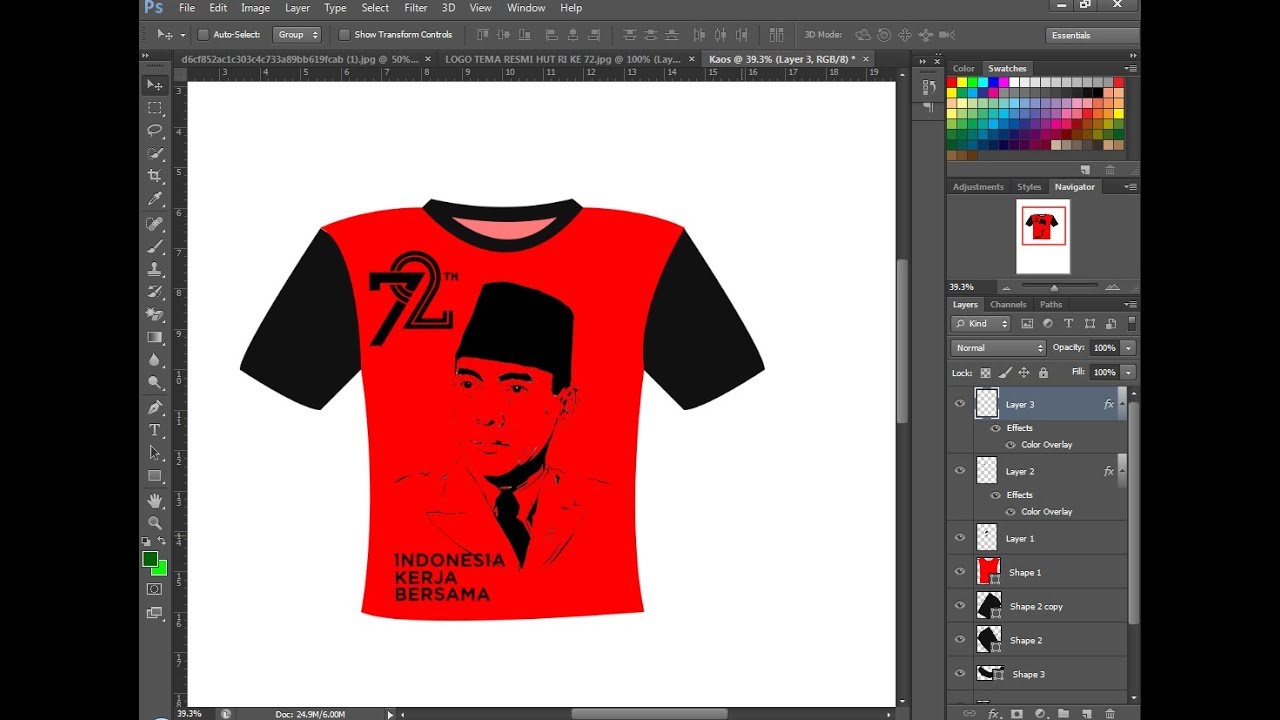This screenshot has width=1280, height=720.
Task: Open the Kind layer filter dropdown
Action: point(979,324)
